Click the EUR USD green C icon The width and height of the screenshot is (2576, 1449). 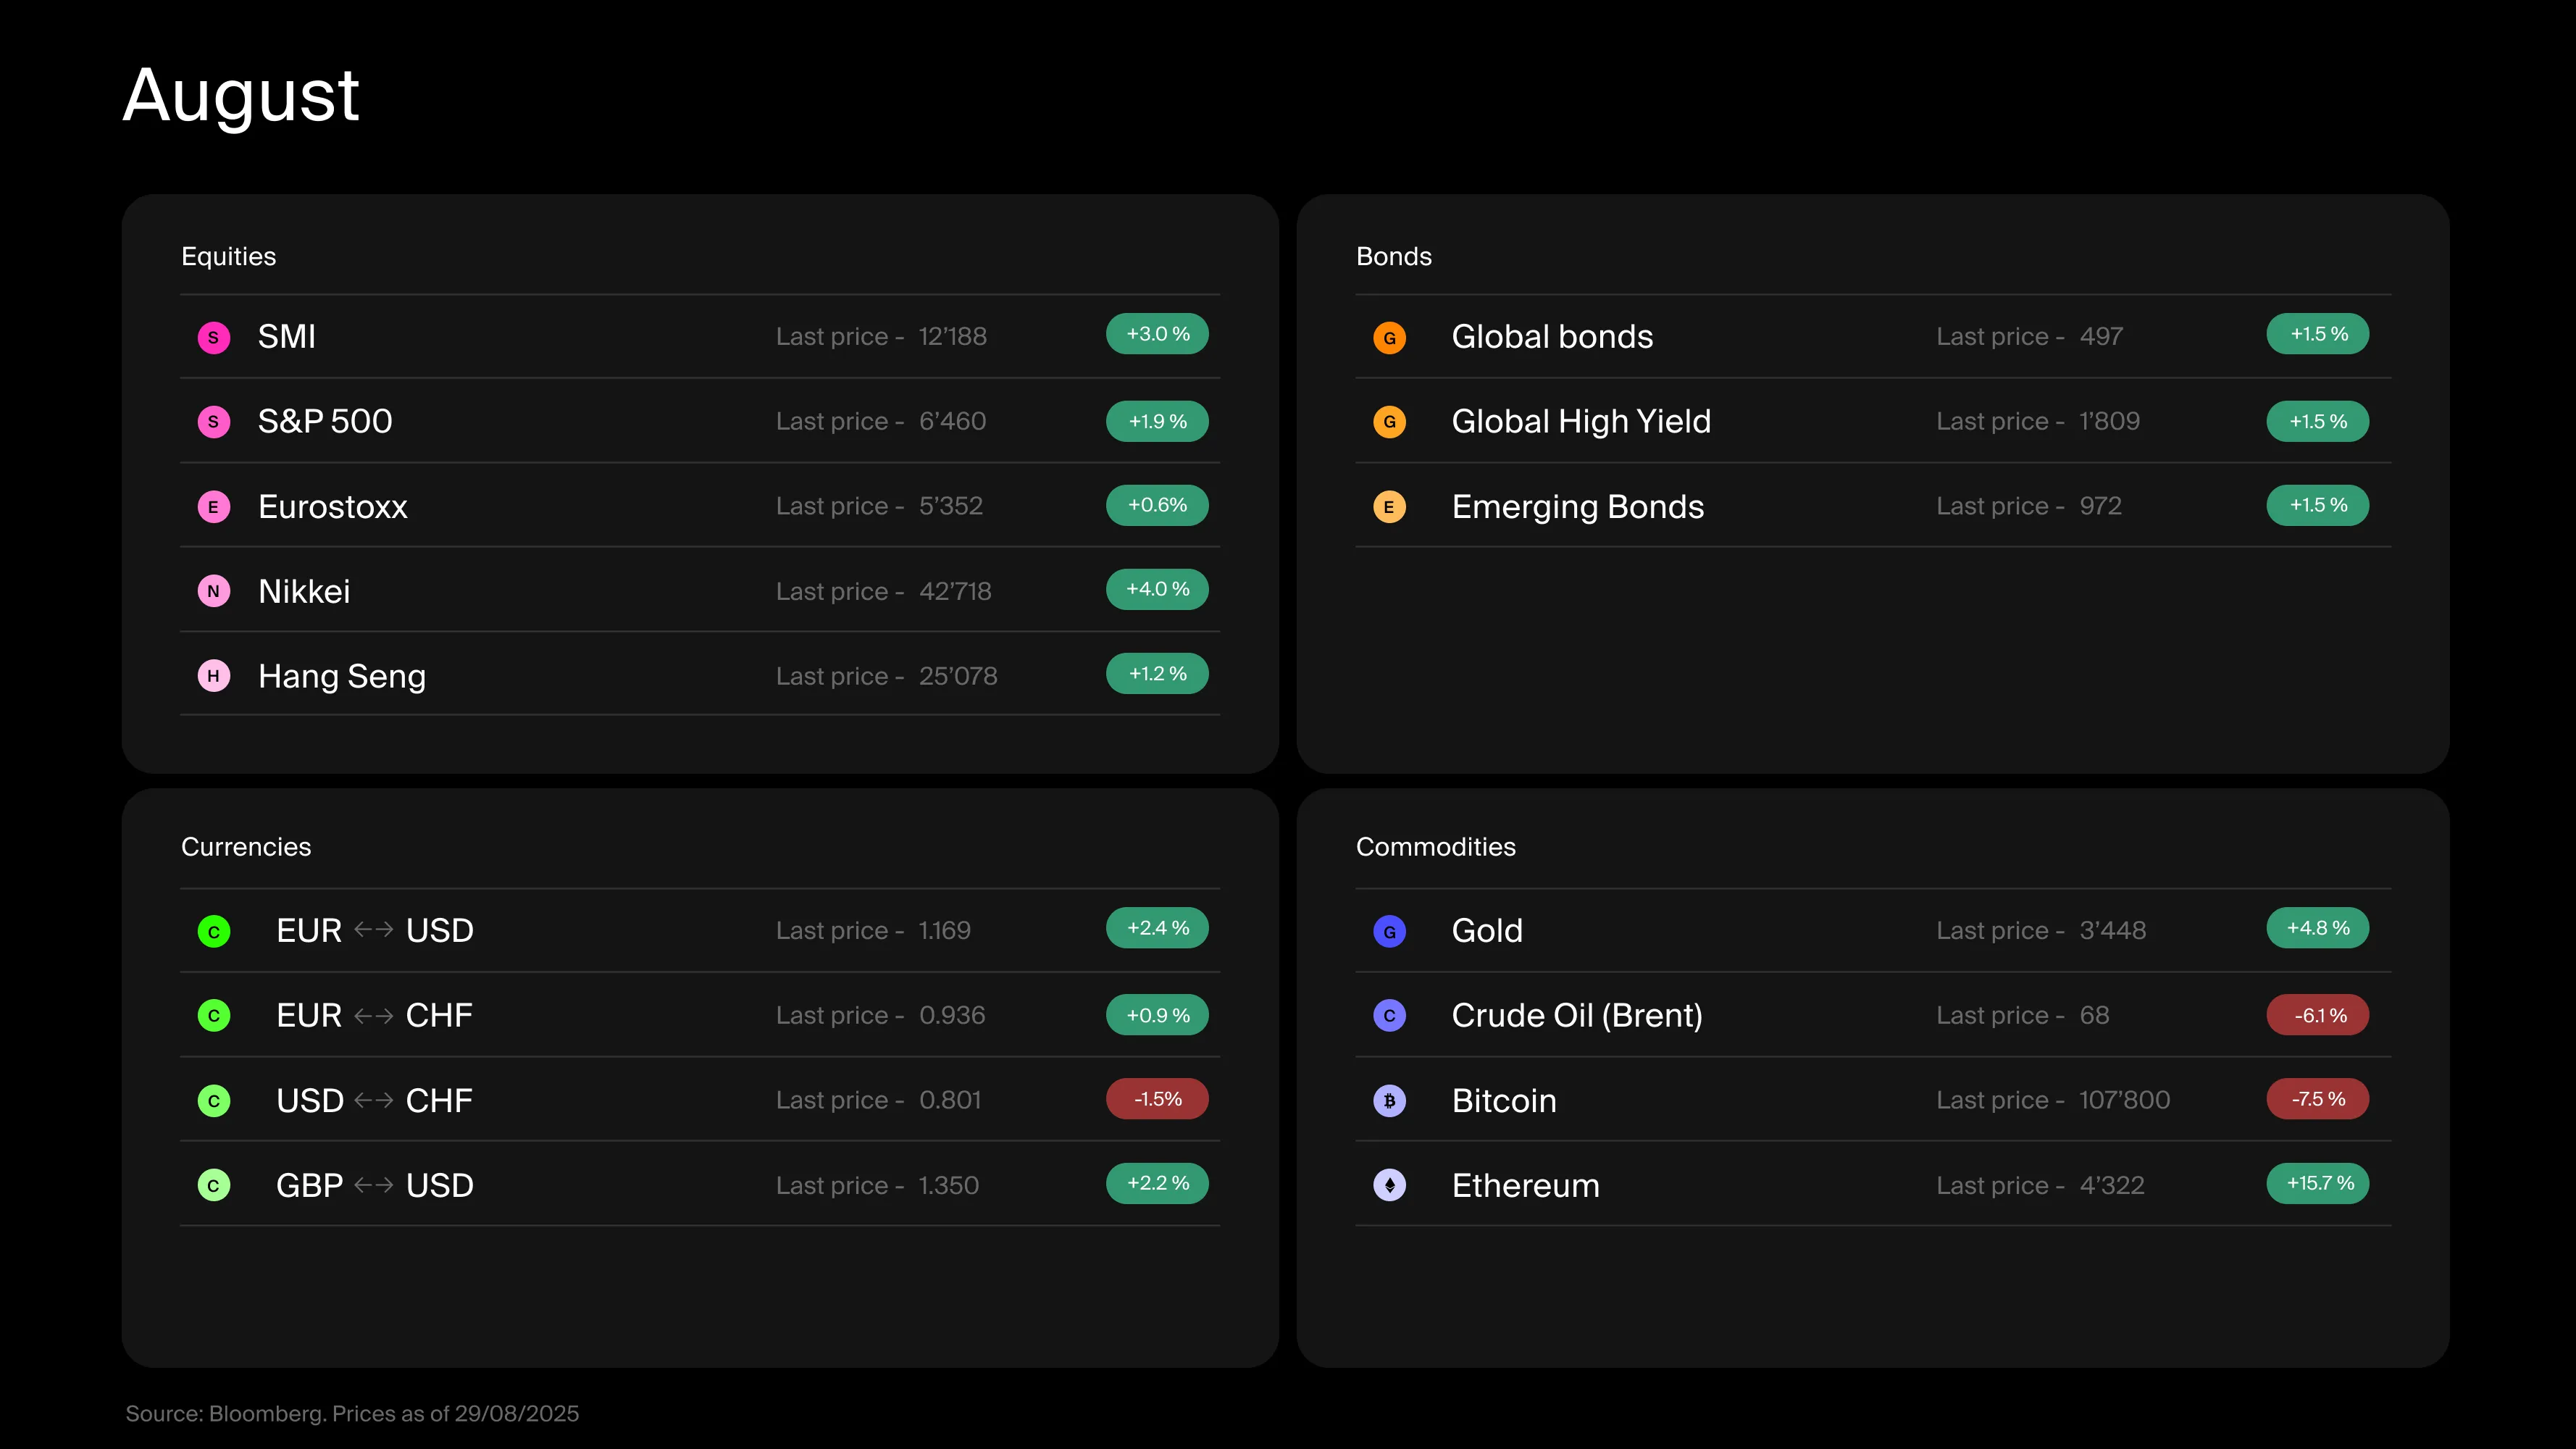tap(213, 931)
